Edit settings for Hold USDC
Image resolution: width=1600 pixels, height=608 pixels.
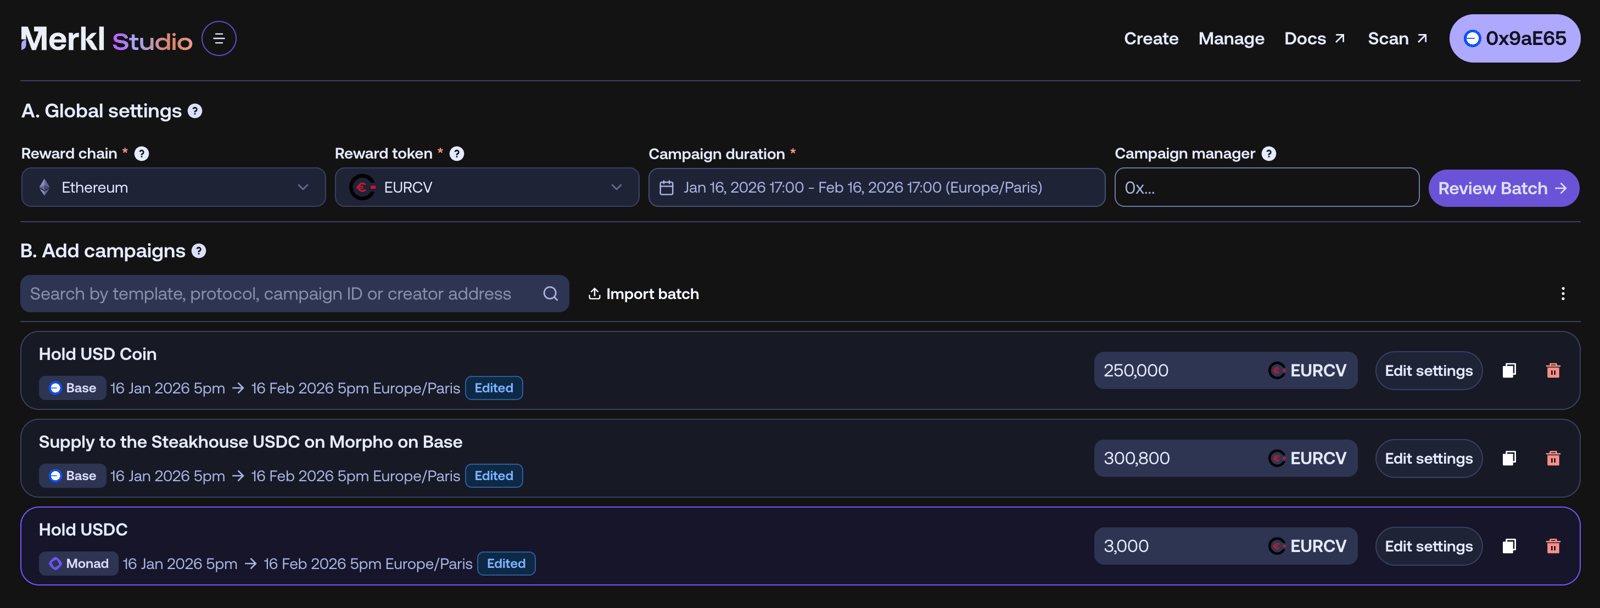click(1429, 547)
